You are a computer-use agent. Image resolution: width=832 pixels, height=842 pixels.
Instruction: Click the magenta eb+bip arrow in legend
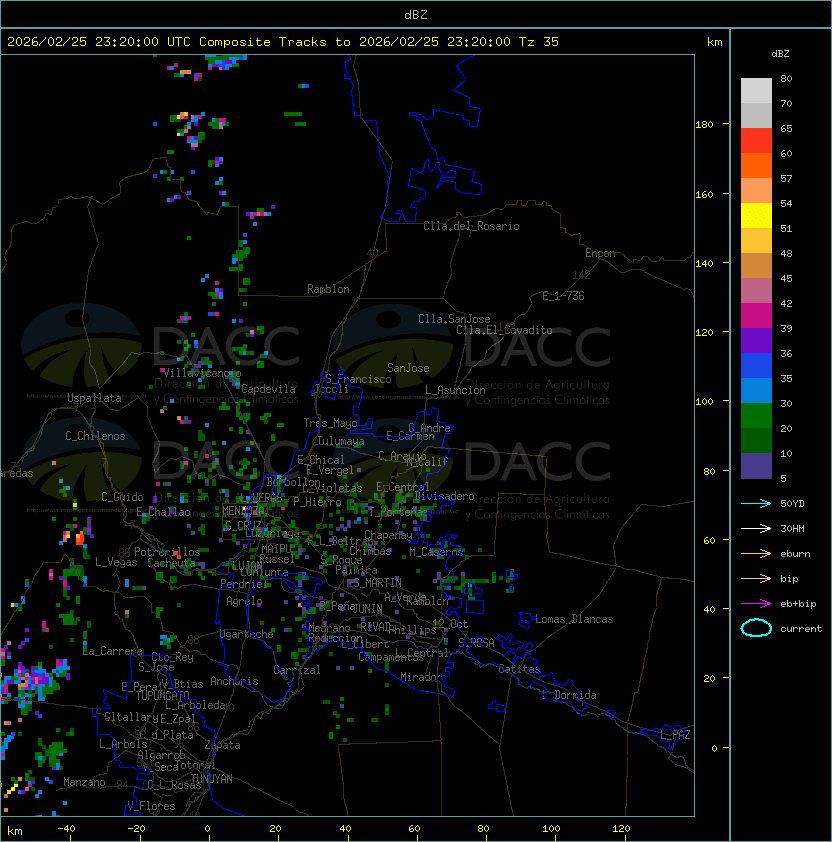[756, 604]
